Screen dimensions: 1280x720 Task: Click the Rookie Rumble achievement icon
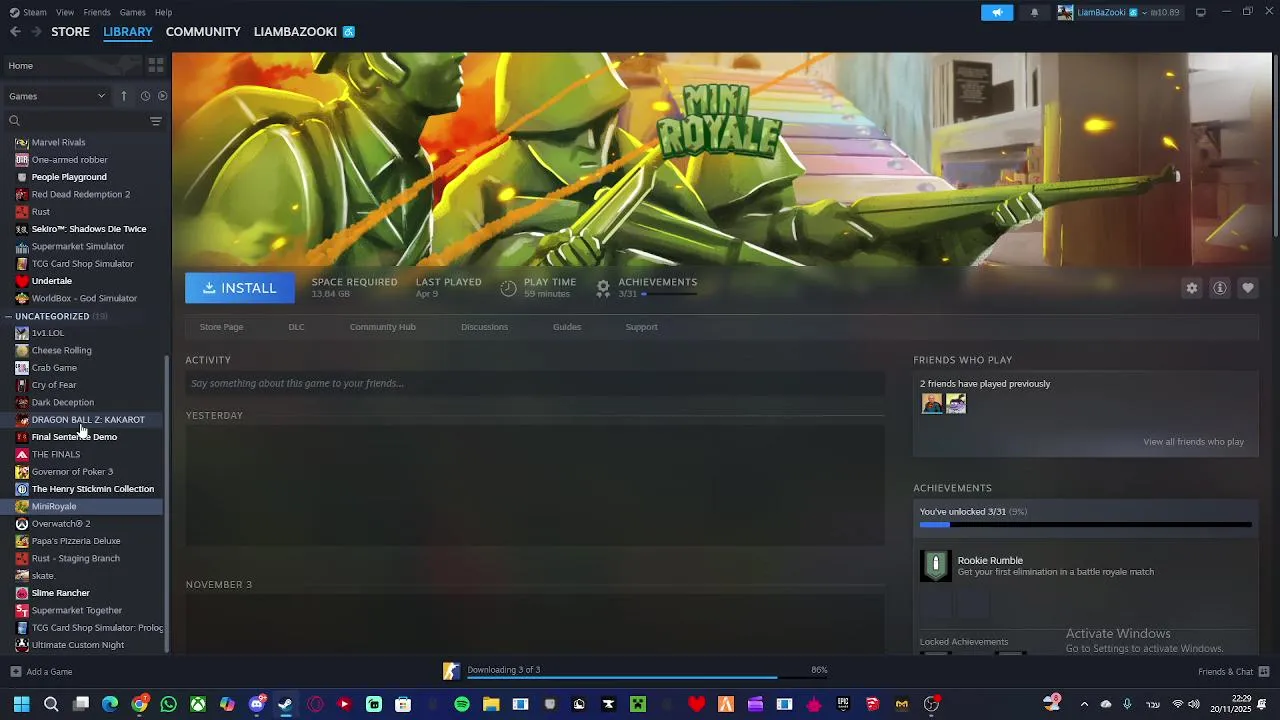935,566
